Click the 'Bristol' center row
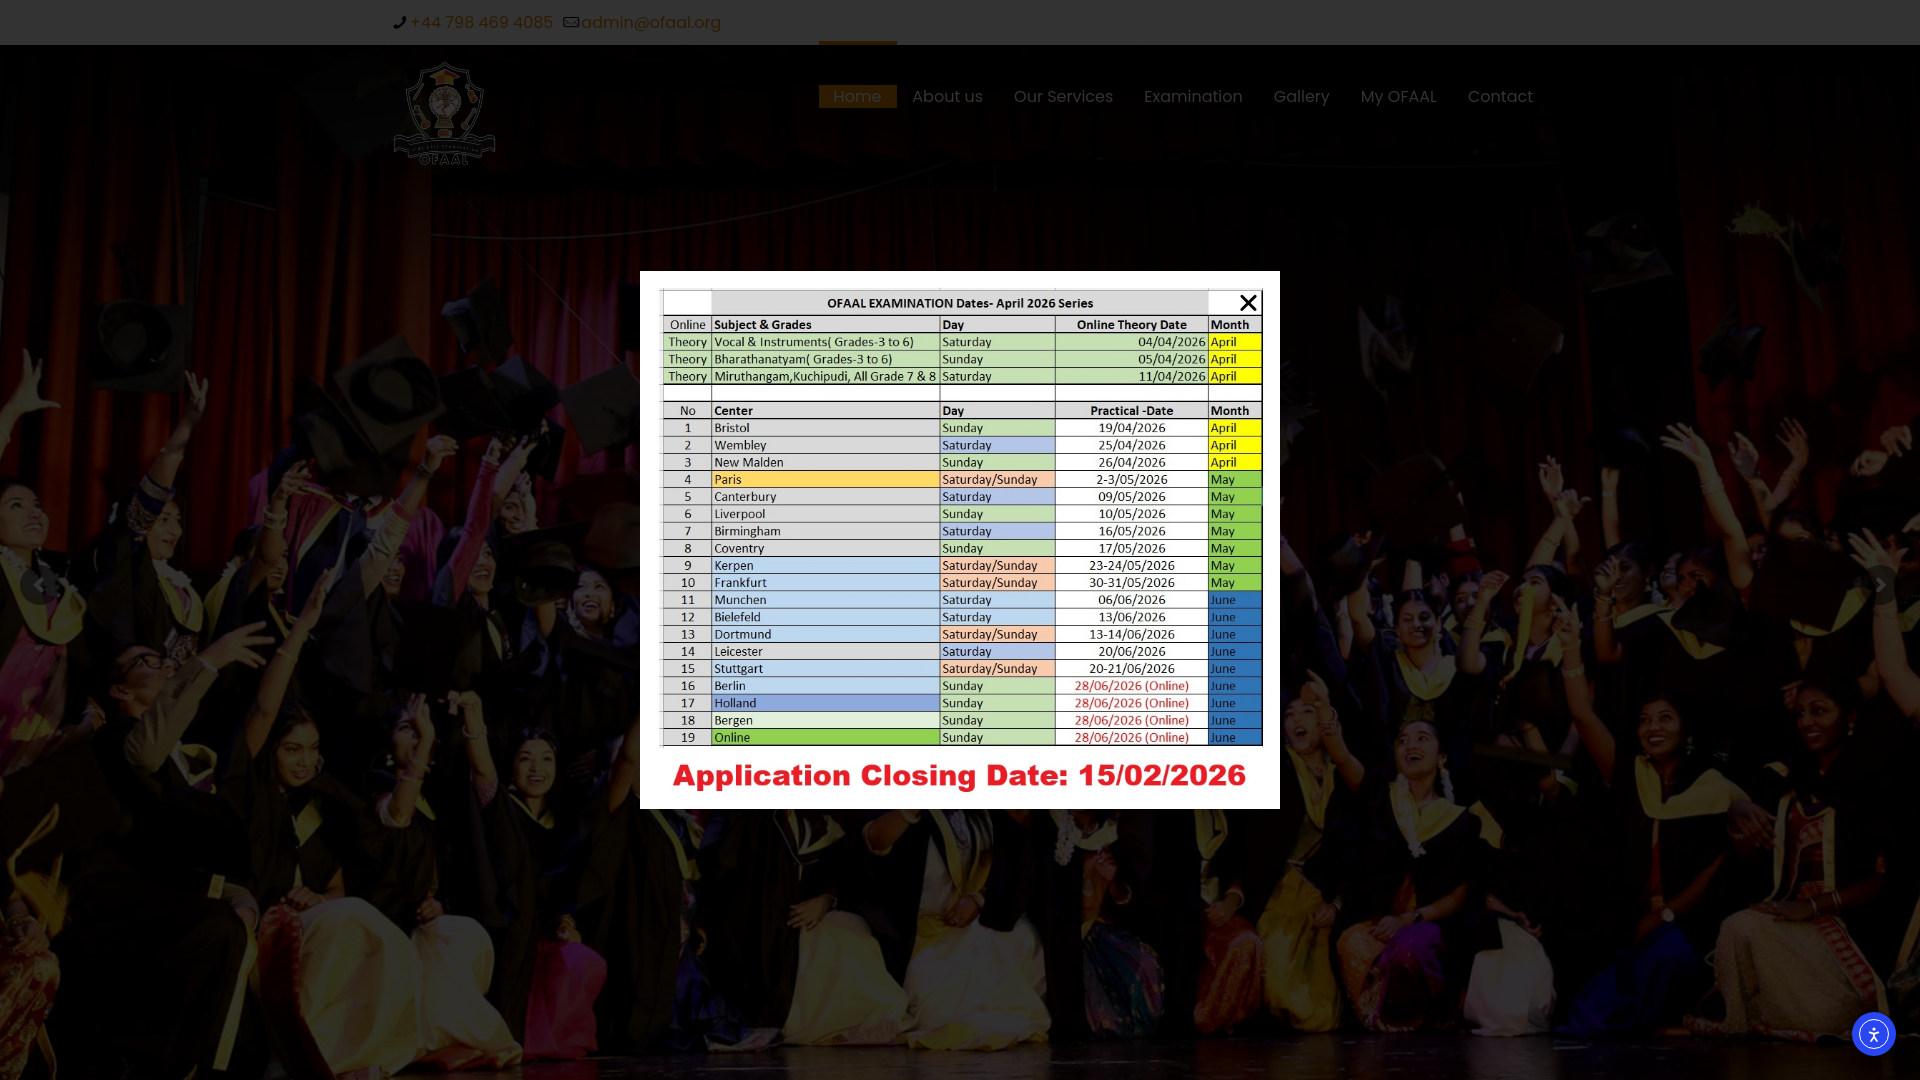1920x1080 pixels. pos(961,428)
